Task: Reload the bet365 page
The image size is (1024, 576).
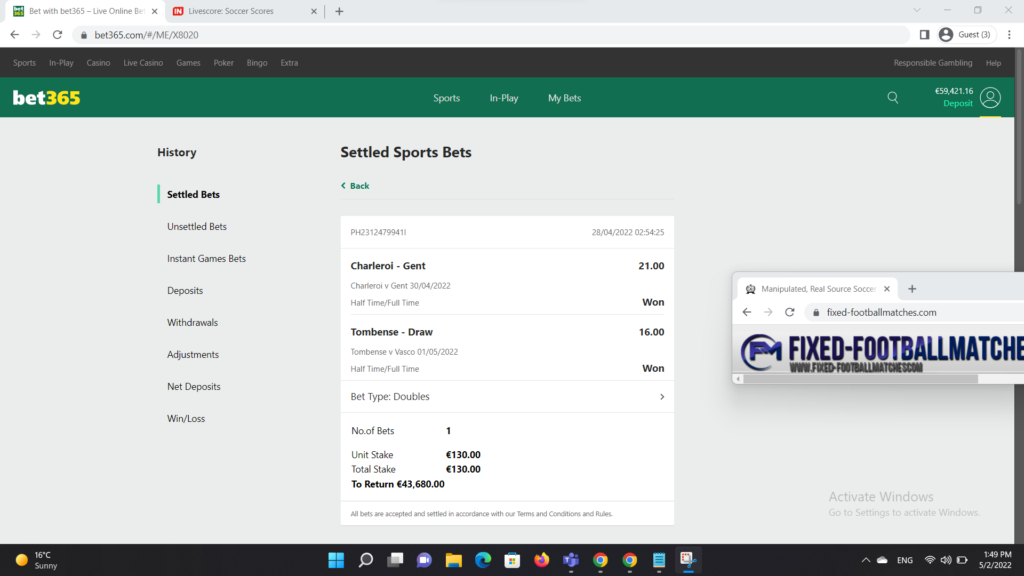Action: coord(57,35)
